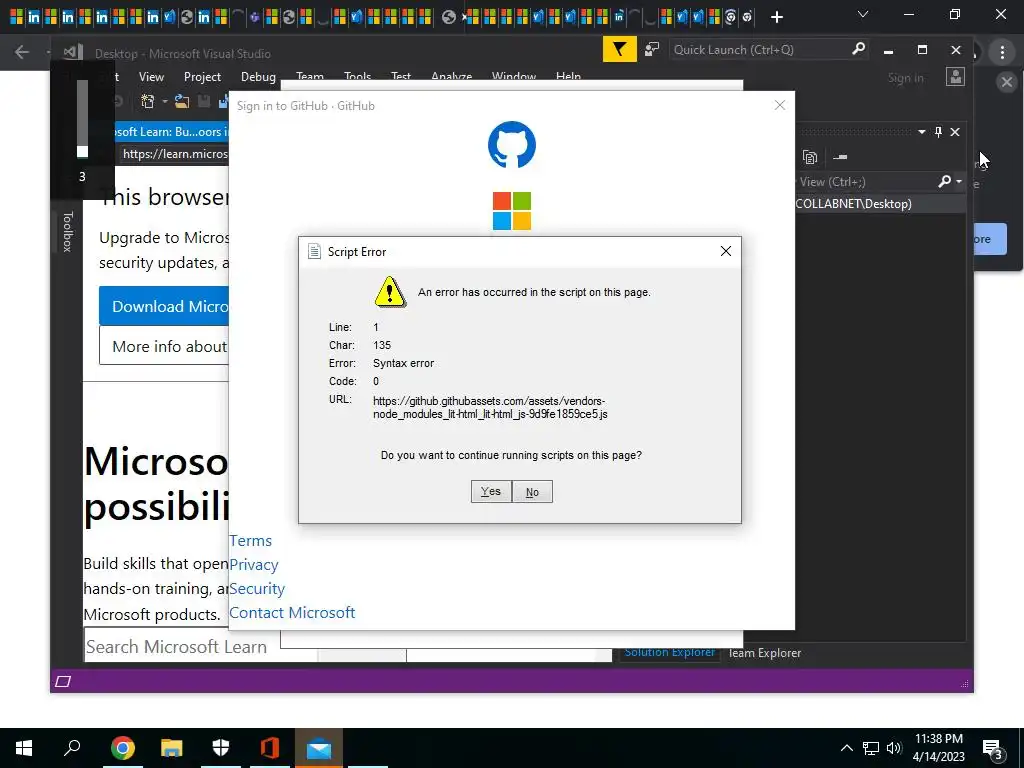1024x768 pixels.
Task: Open the Debug menu
Action: 258,77
